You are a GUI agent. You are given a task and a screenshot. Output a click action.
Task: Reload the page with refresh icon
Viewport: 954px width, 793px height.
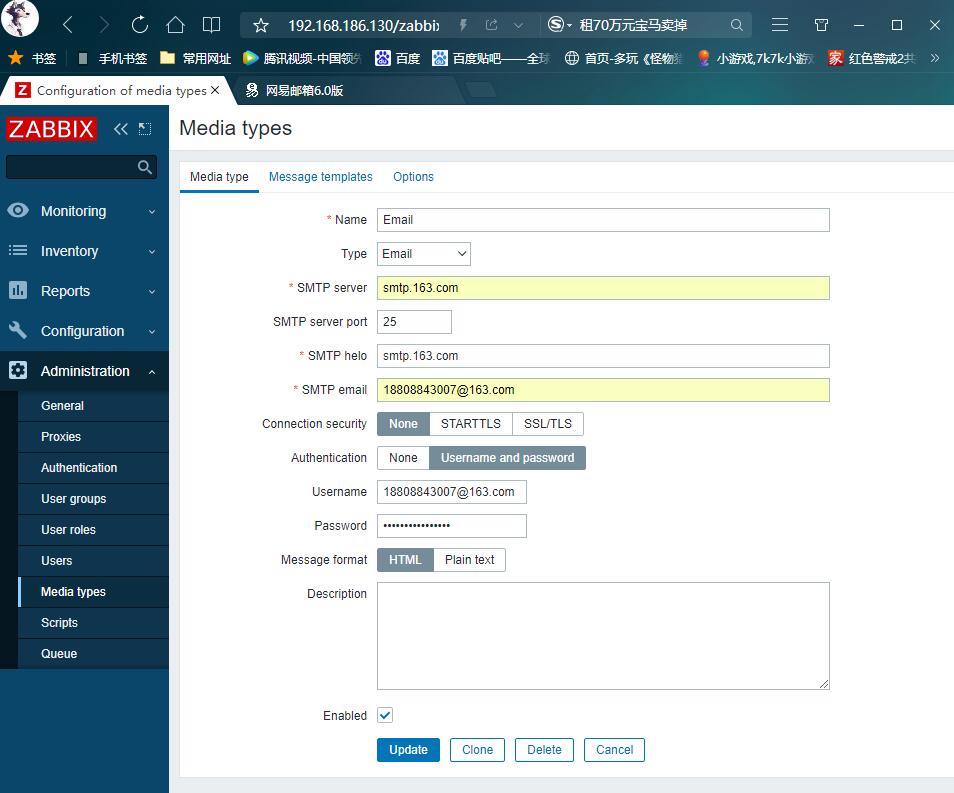coord(140,25)
